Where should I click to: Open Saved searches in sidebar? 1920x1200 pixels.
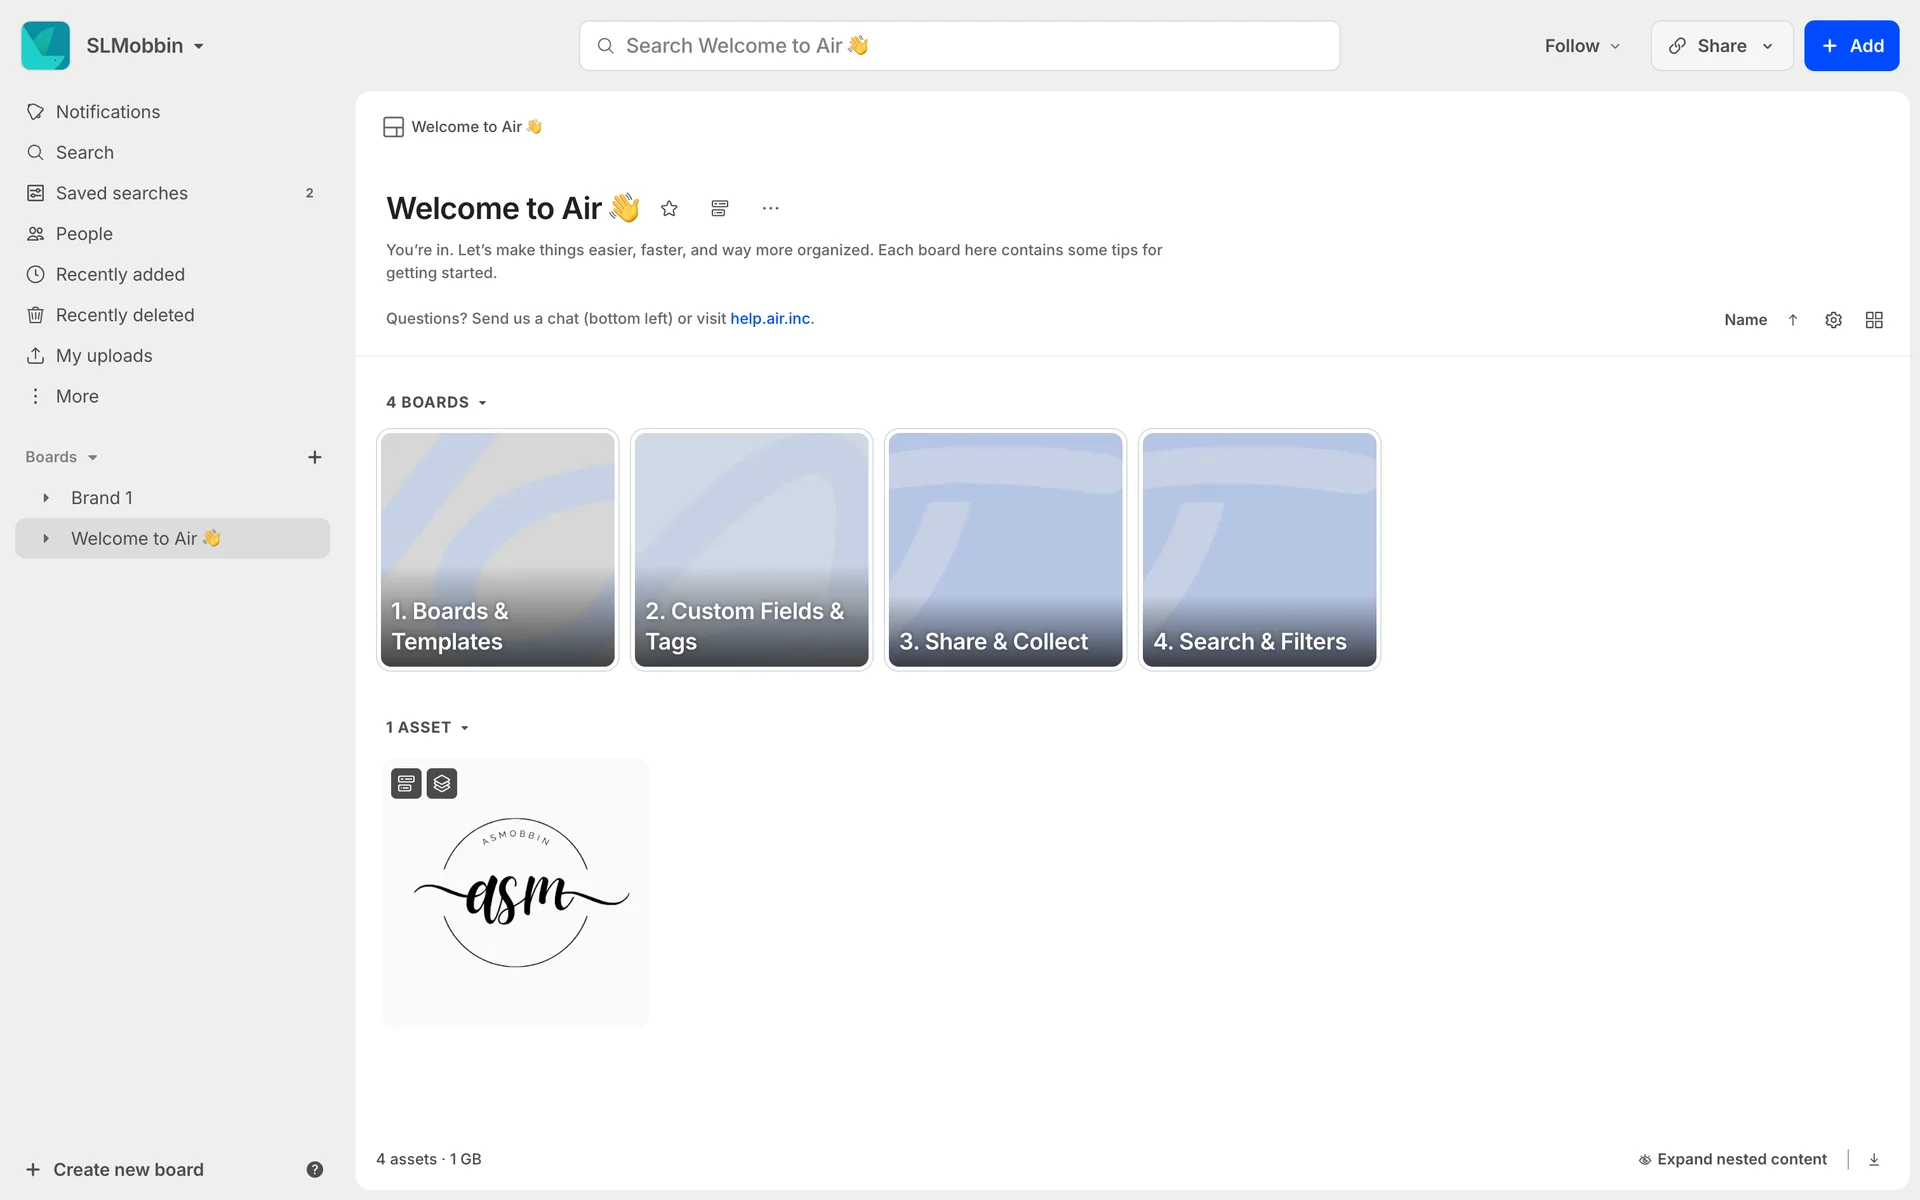pos(122,193)
